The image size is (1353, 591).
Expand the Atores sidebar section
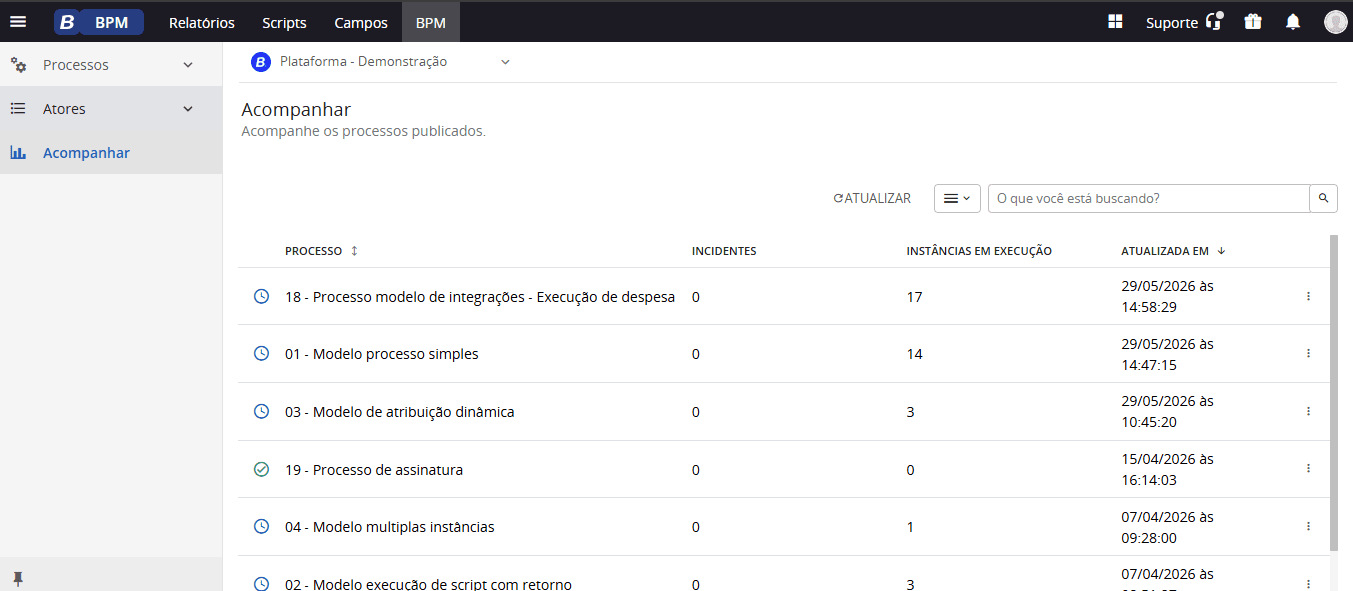[x=188, y=109]
